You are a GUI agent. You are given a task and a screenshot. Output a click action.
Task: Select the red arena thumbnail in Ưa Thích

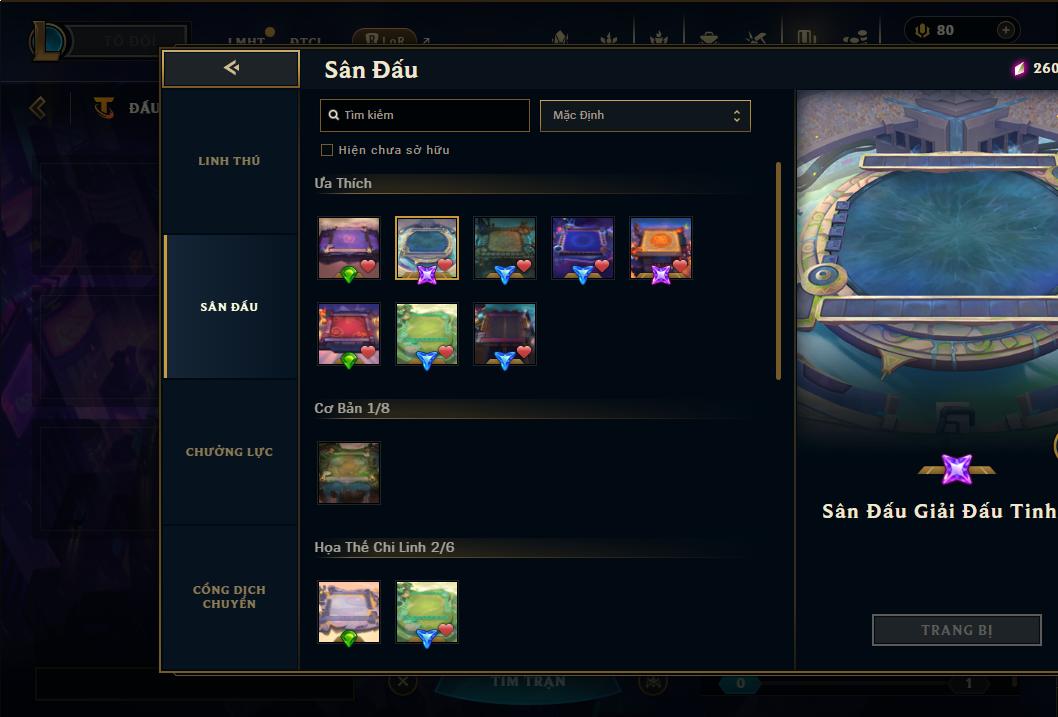click(349, 334)
